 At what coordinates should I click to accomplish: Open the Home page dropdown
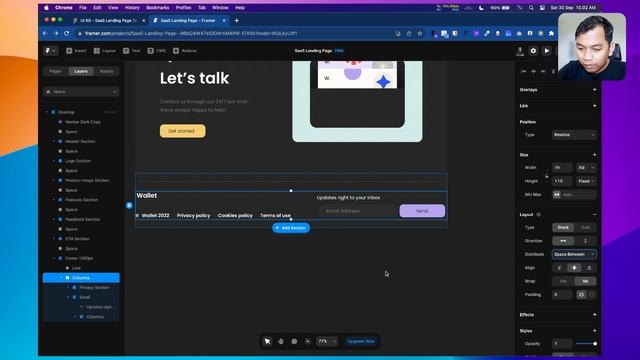[x=81, y=92]
